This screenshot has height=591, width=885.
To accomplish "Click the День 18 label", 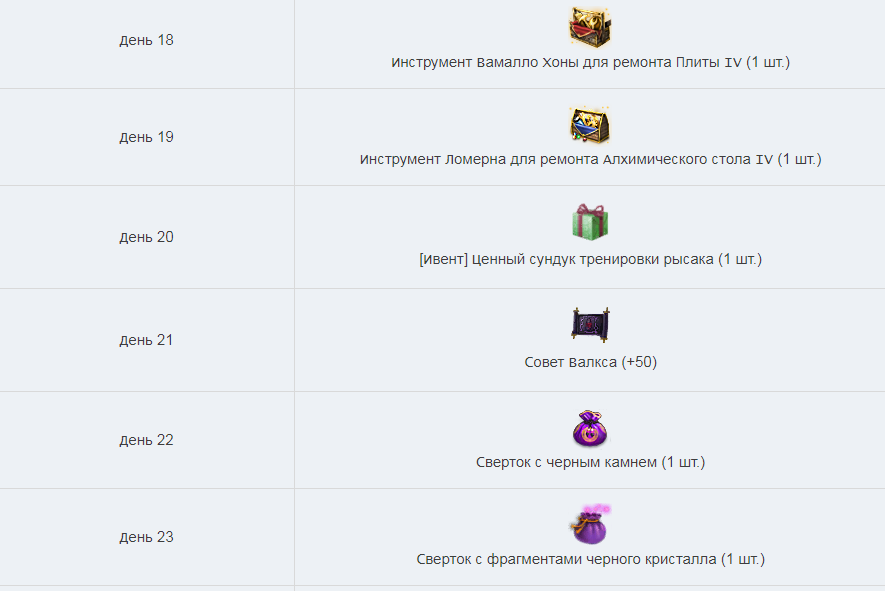I will coord(146,40).
